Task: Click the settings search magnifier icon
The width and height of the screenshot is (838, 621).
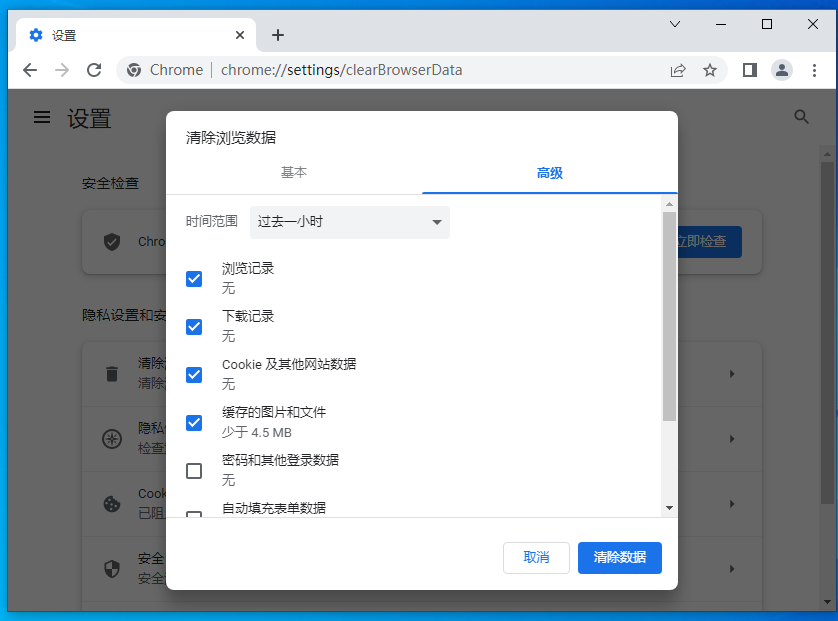Action: [801, 117]
